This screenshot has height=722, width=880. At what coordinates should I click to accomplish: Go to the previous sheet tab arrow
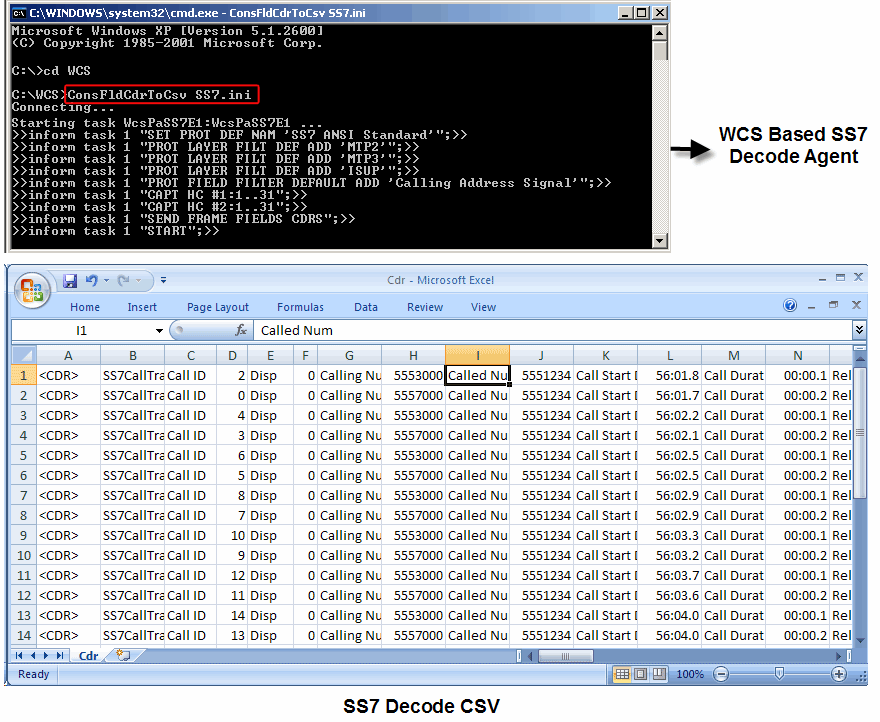coord(33,655)
